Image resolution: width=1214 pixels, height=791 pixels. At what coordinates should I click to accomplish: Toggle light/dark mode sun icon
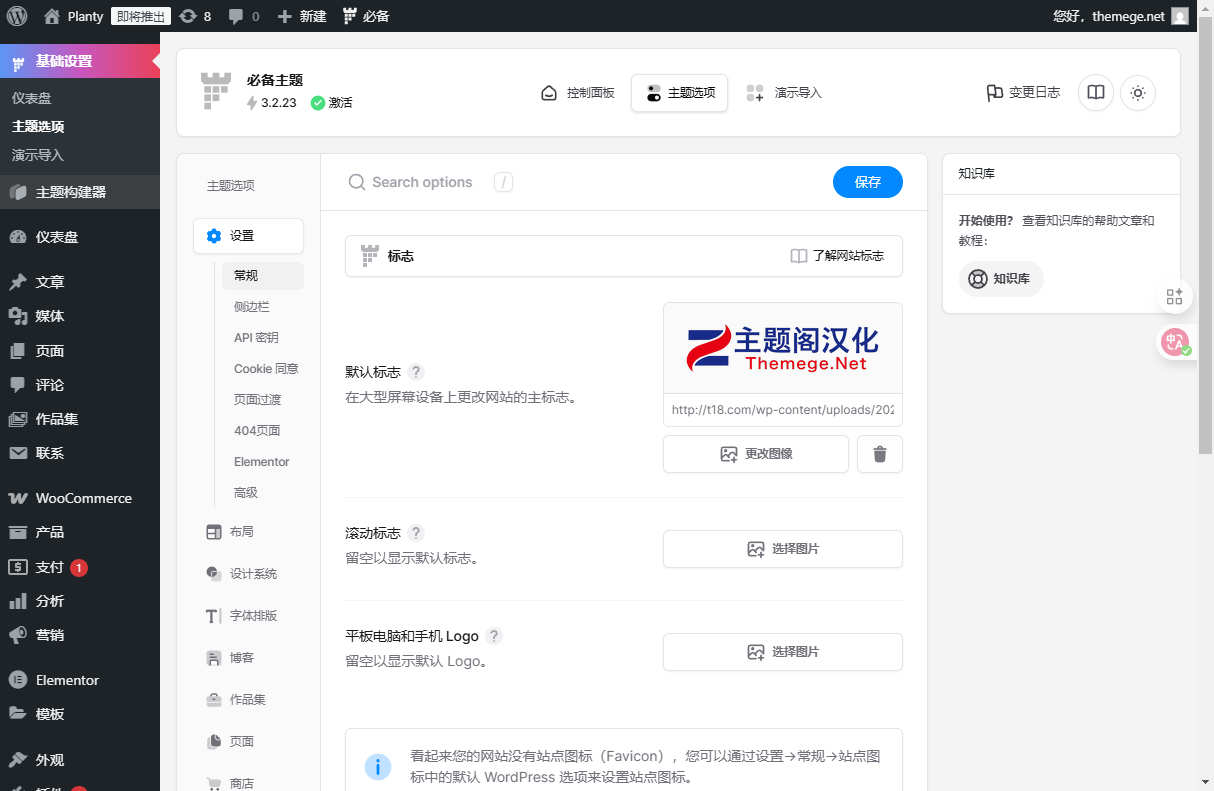pyautogui.click(x=1138, y=93)
